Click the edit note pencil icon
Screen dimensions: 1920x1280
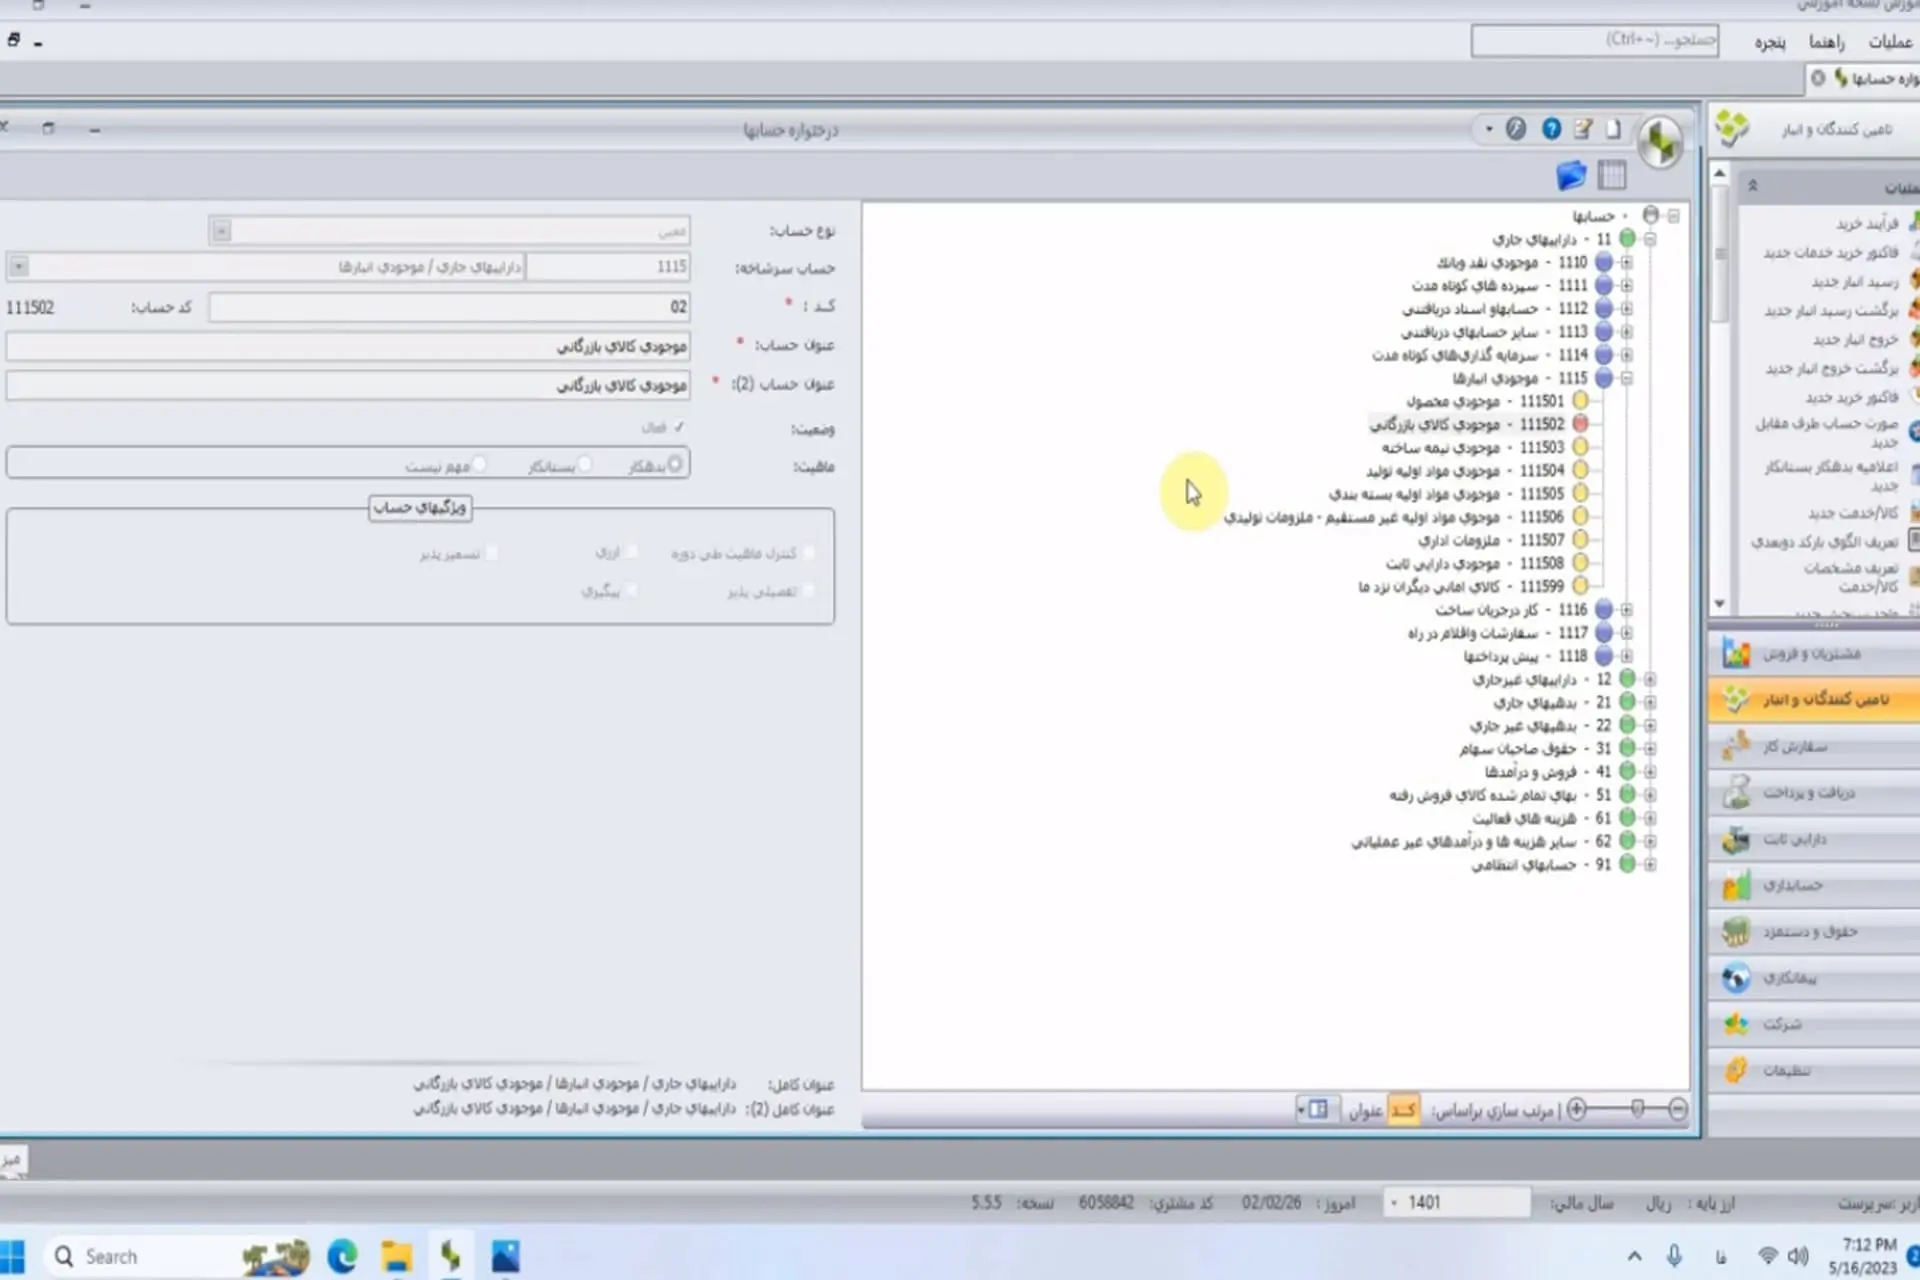[x=1583, y=129]
